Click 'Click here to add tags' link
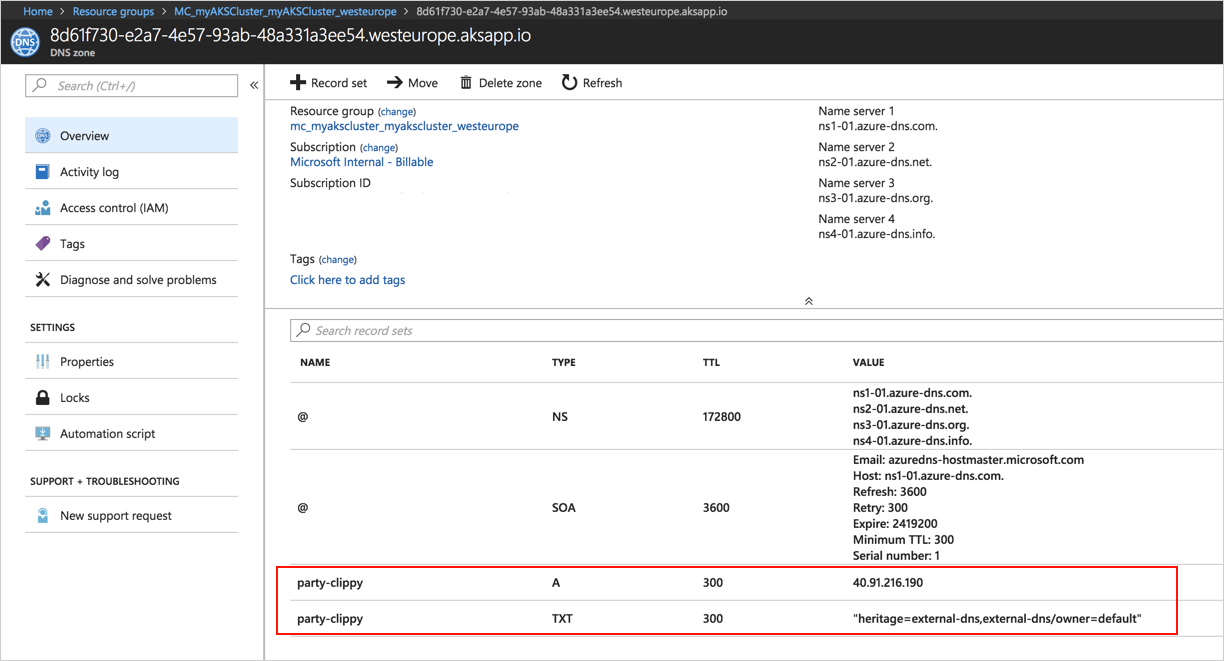1224x661 pixels. (347, 280)
